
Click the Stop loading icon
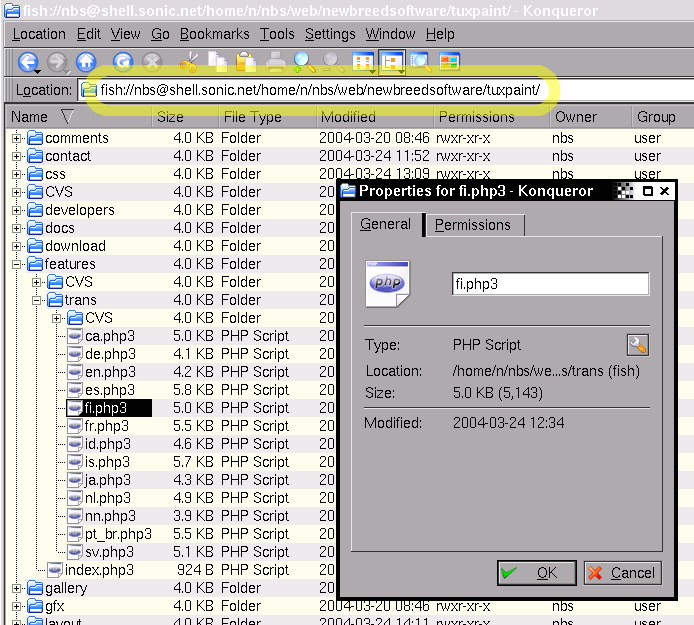(152, 62)
